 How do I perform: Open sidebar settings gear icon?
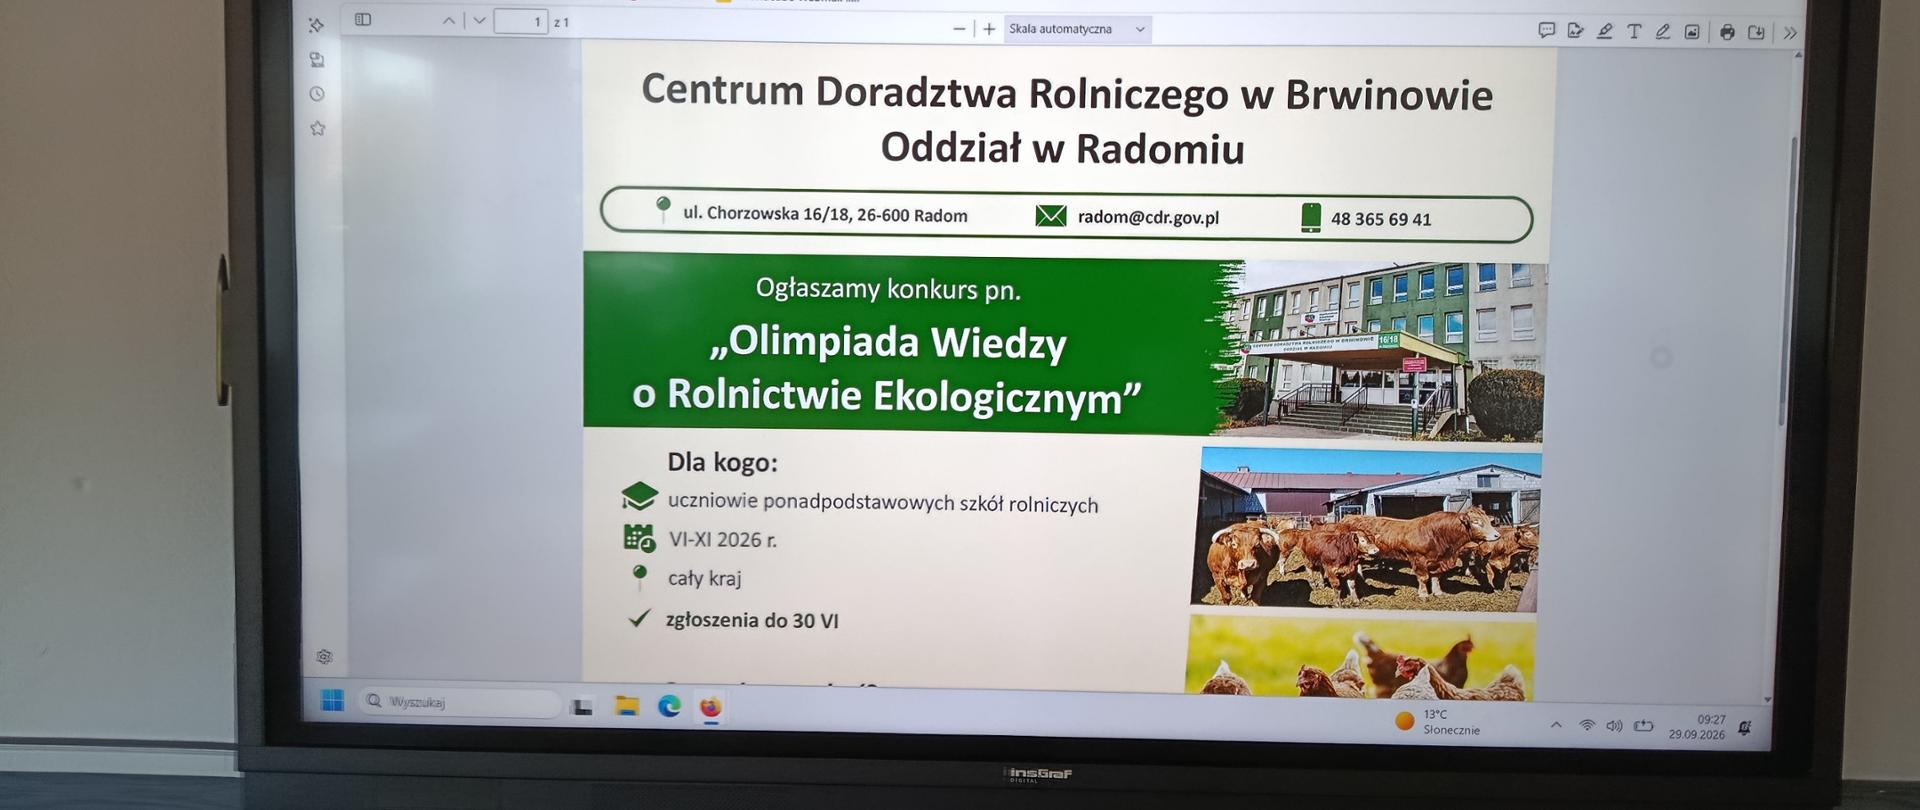(324, 657)
